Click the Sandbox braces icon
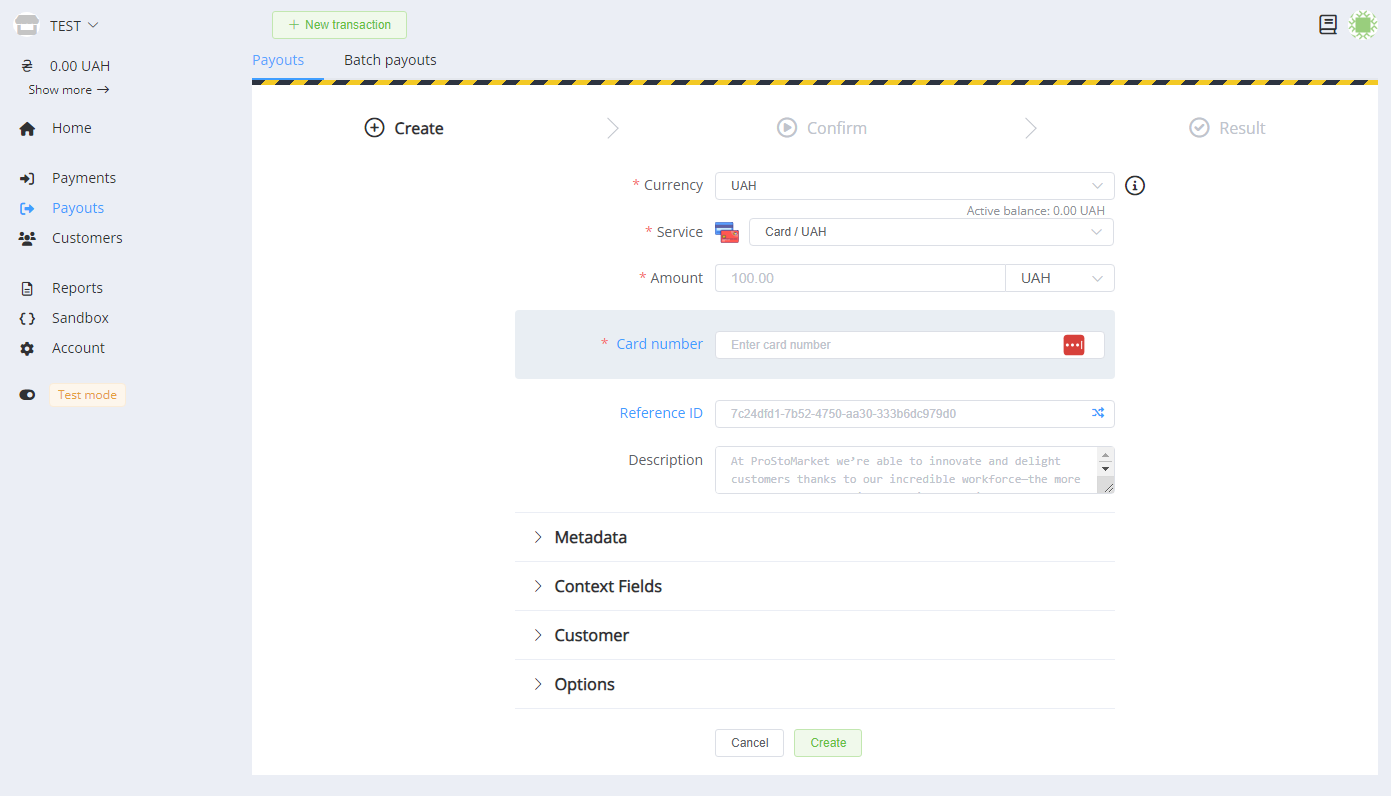 click(27, 319)
